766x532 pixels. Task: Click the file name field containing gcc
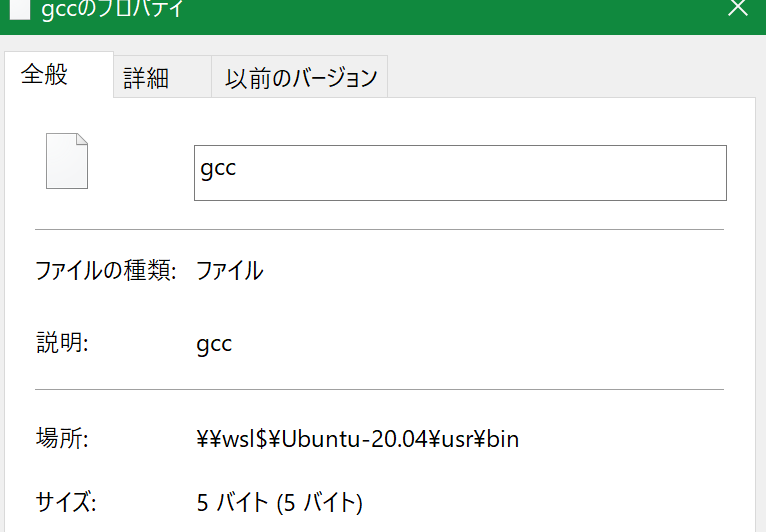pyautogui.click(x=459, y=172)
